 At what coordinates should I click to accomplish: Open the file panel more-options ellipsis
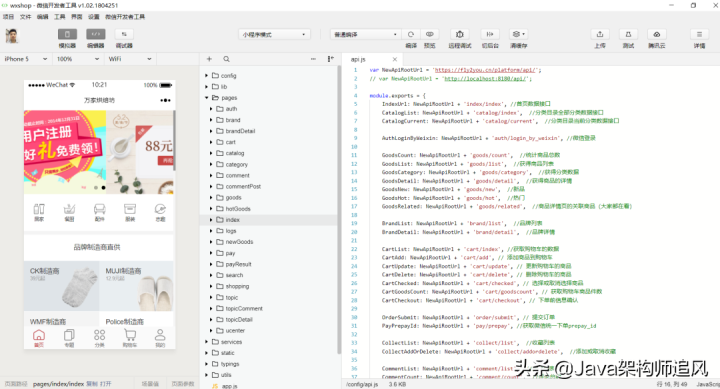(x=313, y=59)
